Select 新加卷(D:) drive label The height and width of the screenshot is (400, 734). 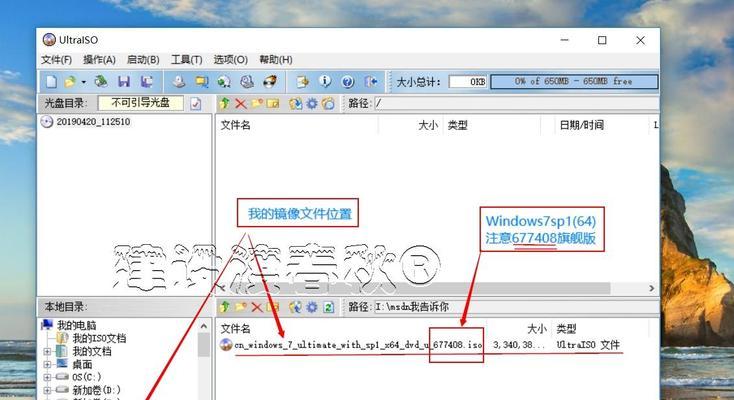pyautogui.click(x=96, y=390)
